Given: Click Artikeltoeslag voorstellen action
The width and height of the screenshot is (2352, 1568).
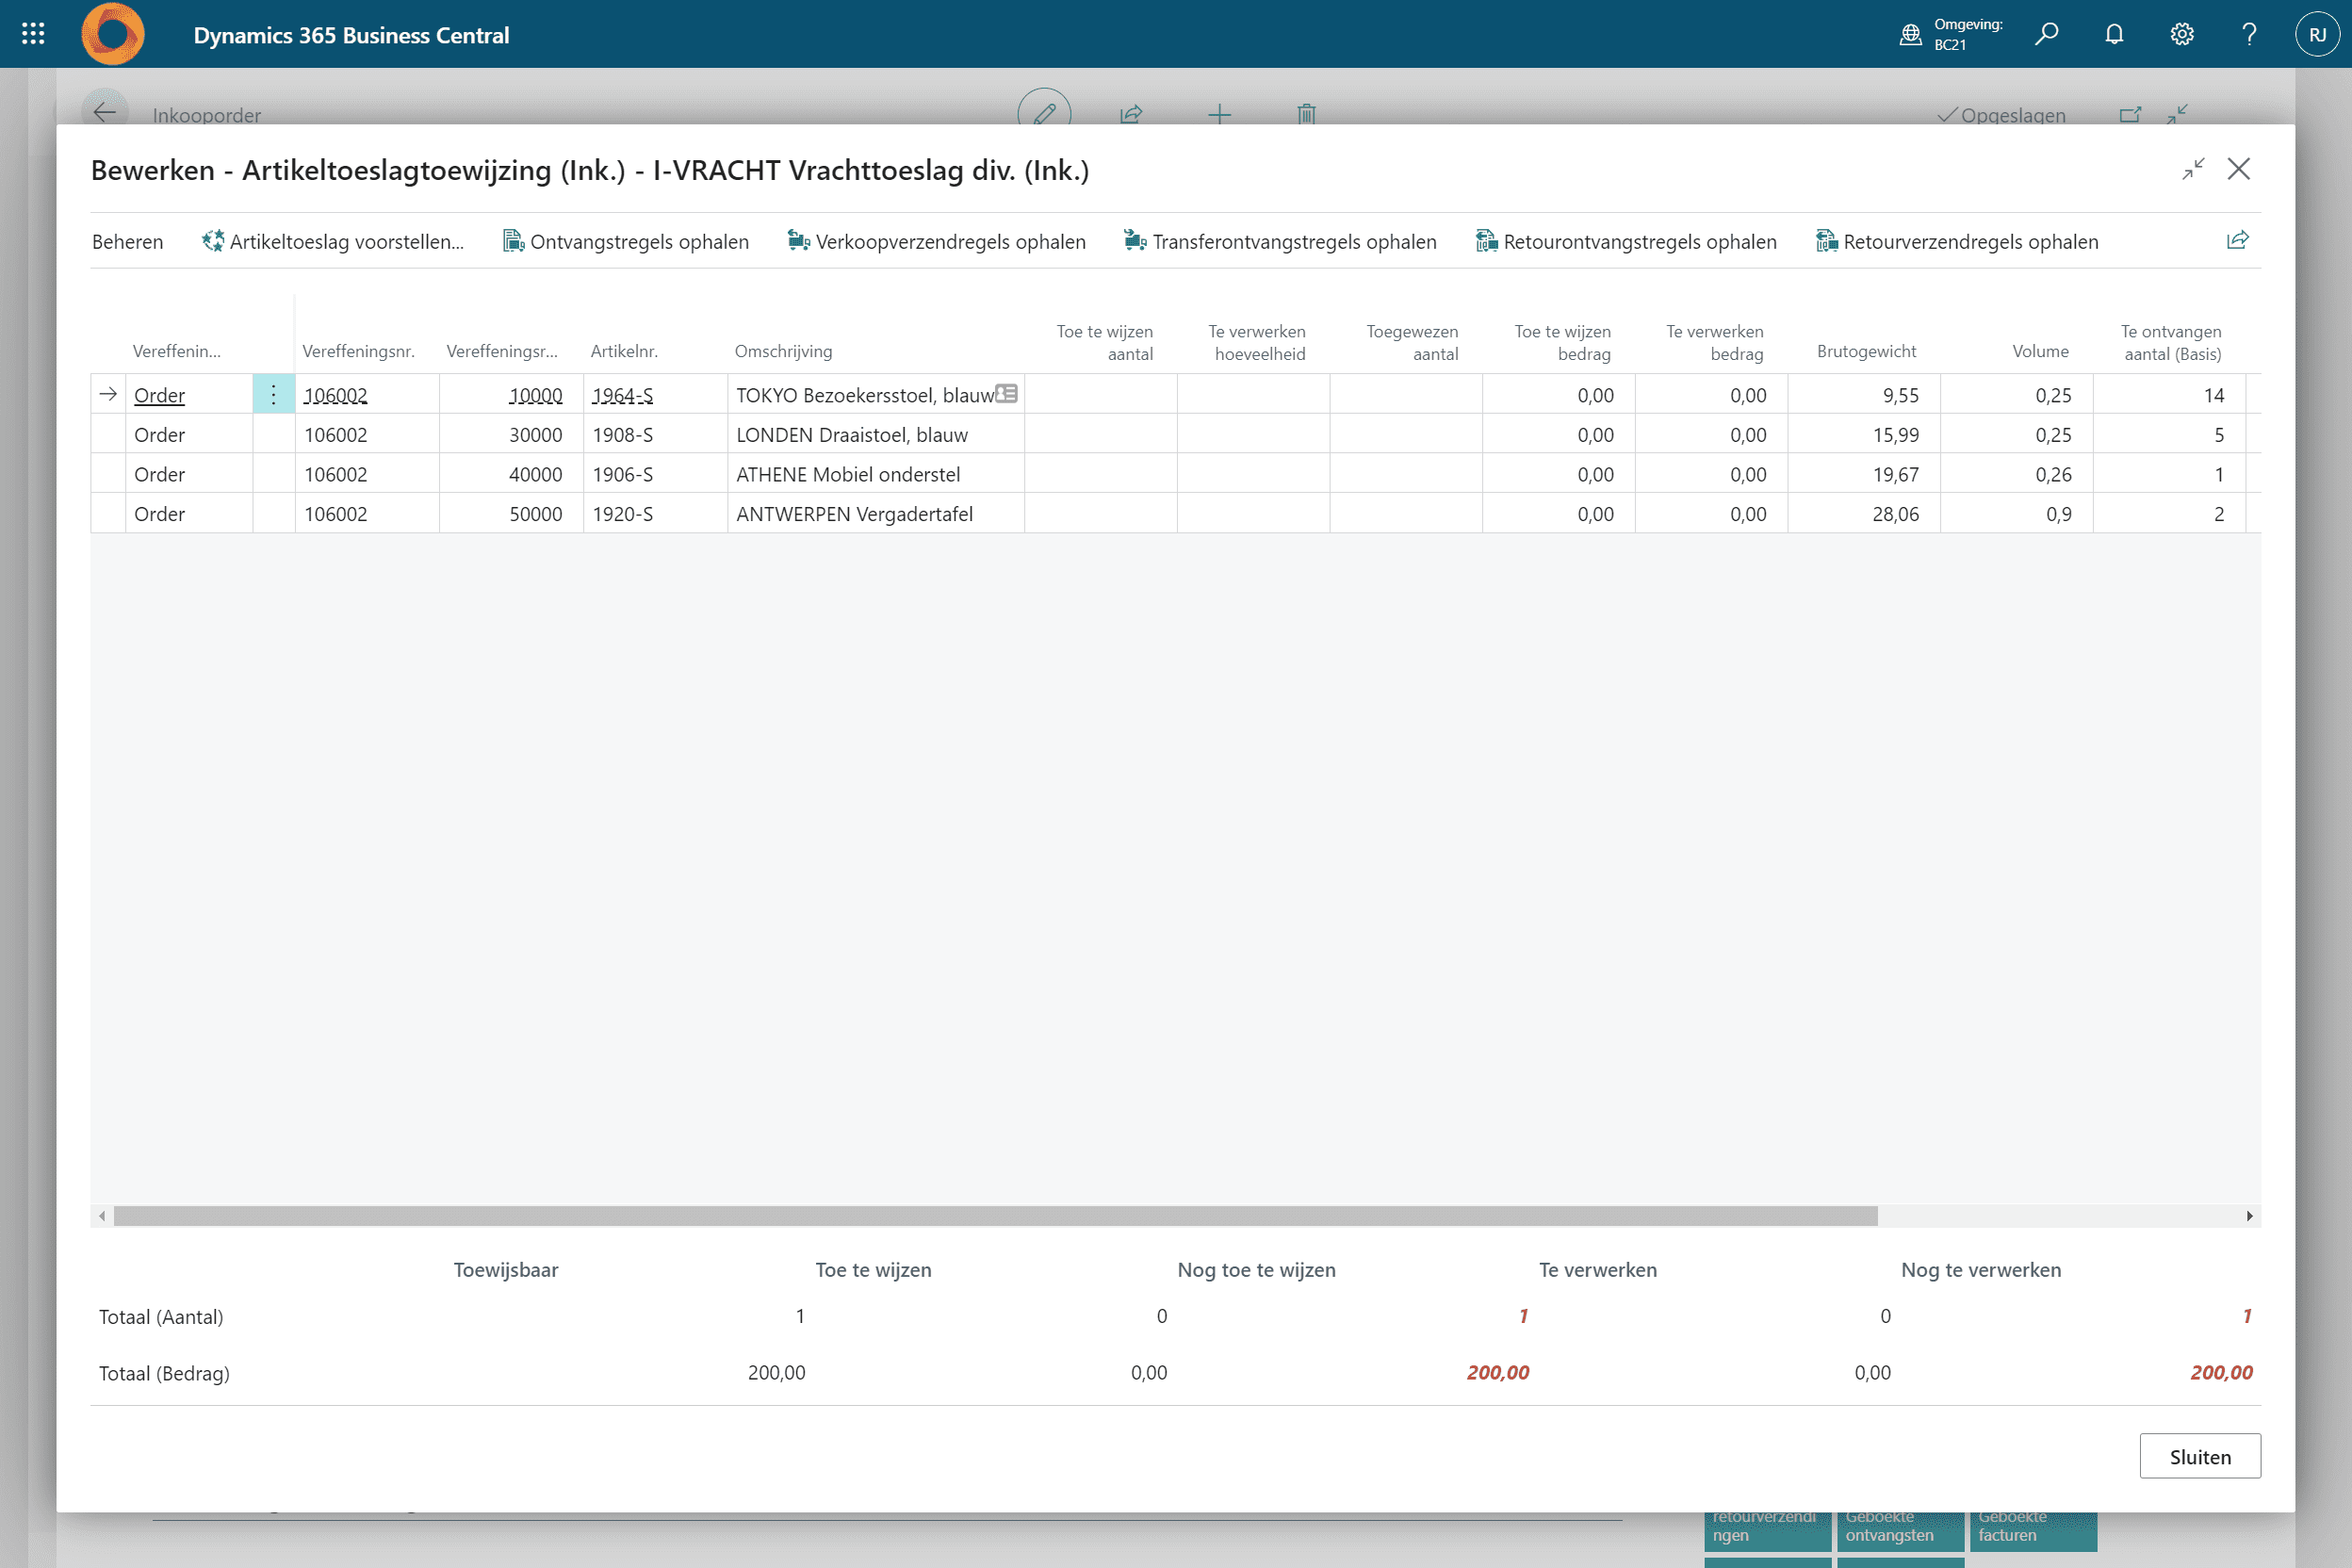Looking at the screenshot, I should pos(333,241).
